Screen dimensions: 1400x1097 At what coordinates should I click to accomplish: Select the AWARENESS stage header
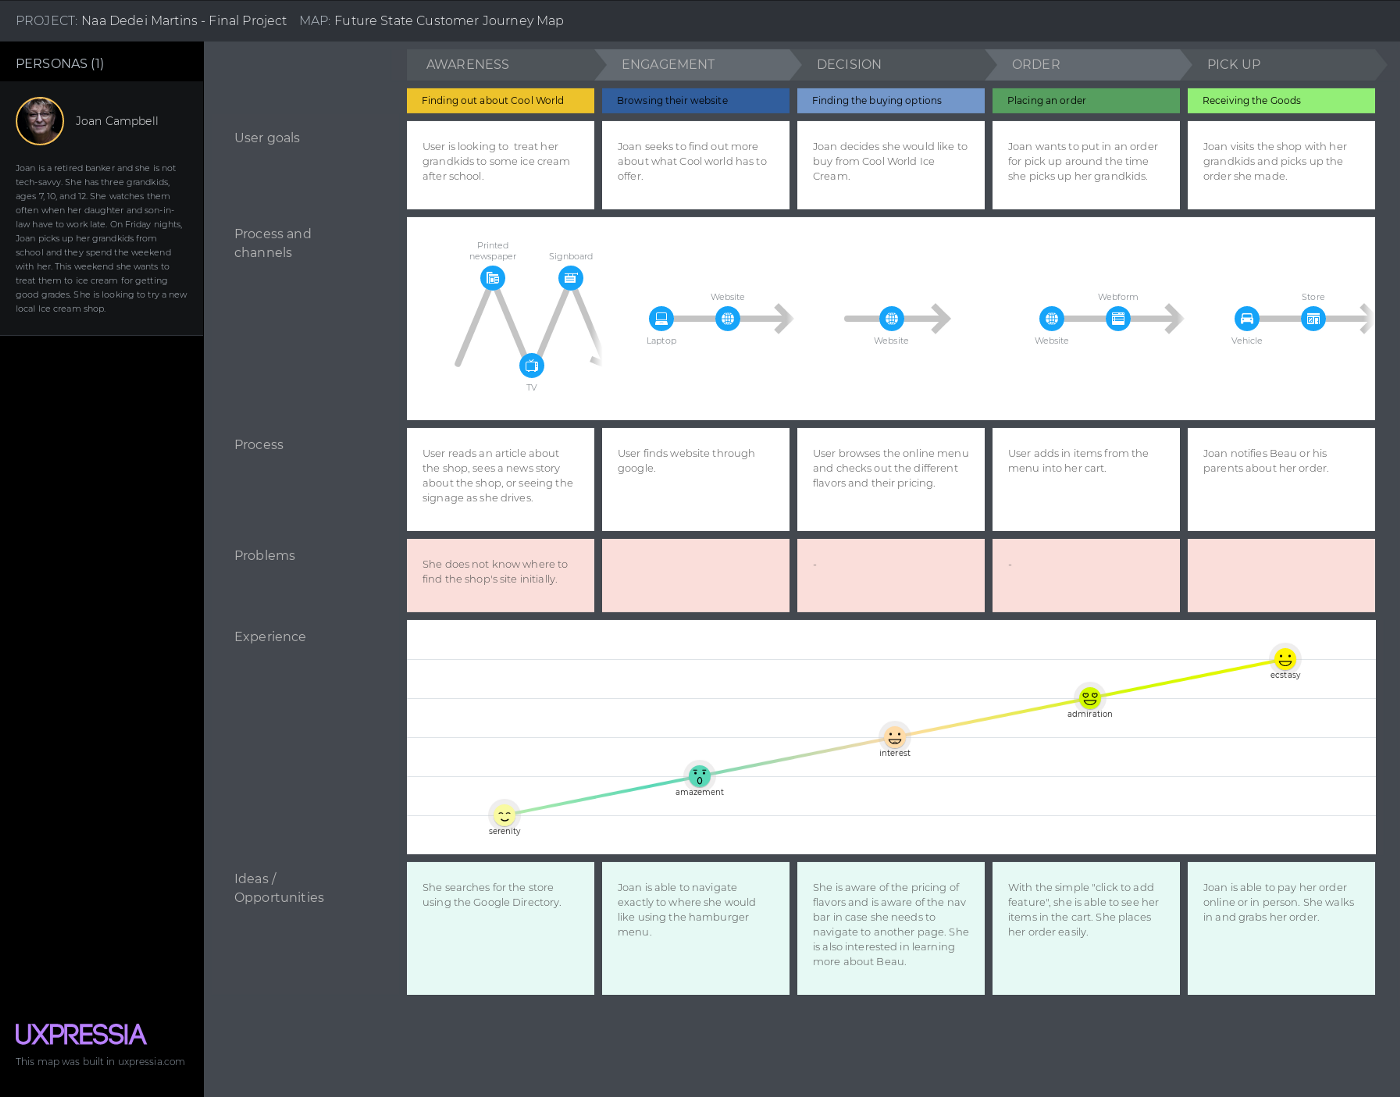pyautogui.click(x=501, y=64)
